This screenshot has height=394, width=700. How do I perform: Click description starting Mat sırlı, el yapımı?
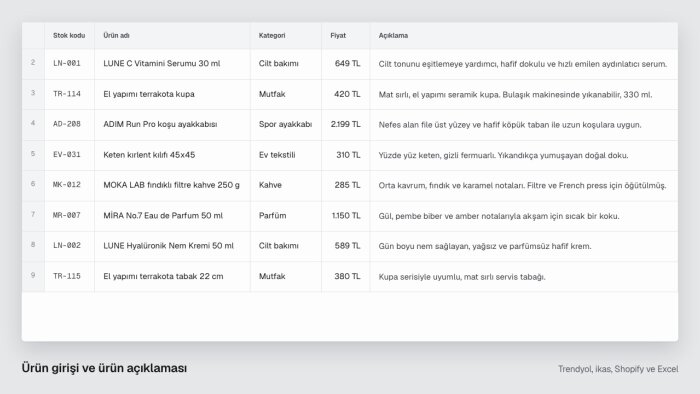(524, 94)
